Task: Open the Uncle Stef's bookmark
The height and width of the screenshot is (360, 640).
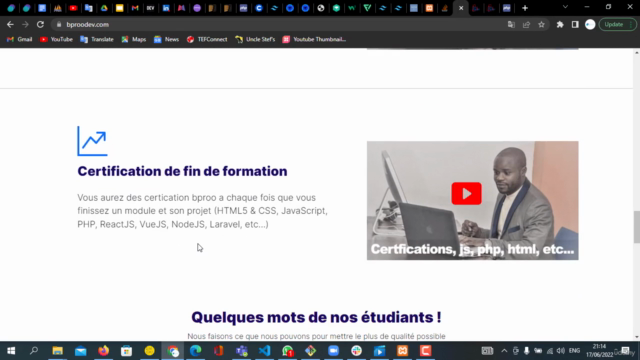Action: [255, 39]
